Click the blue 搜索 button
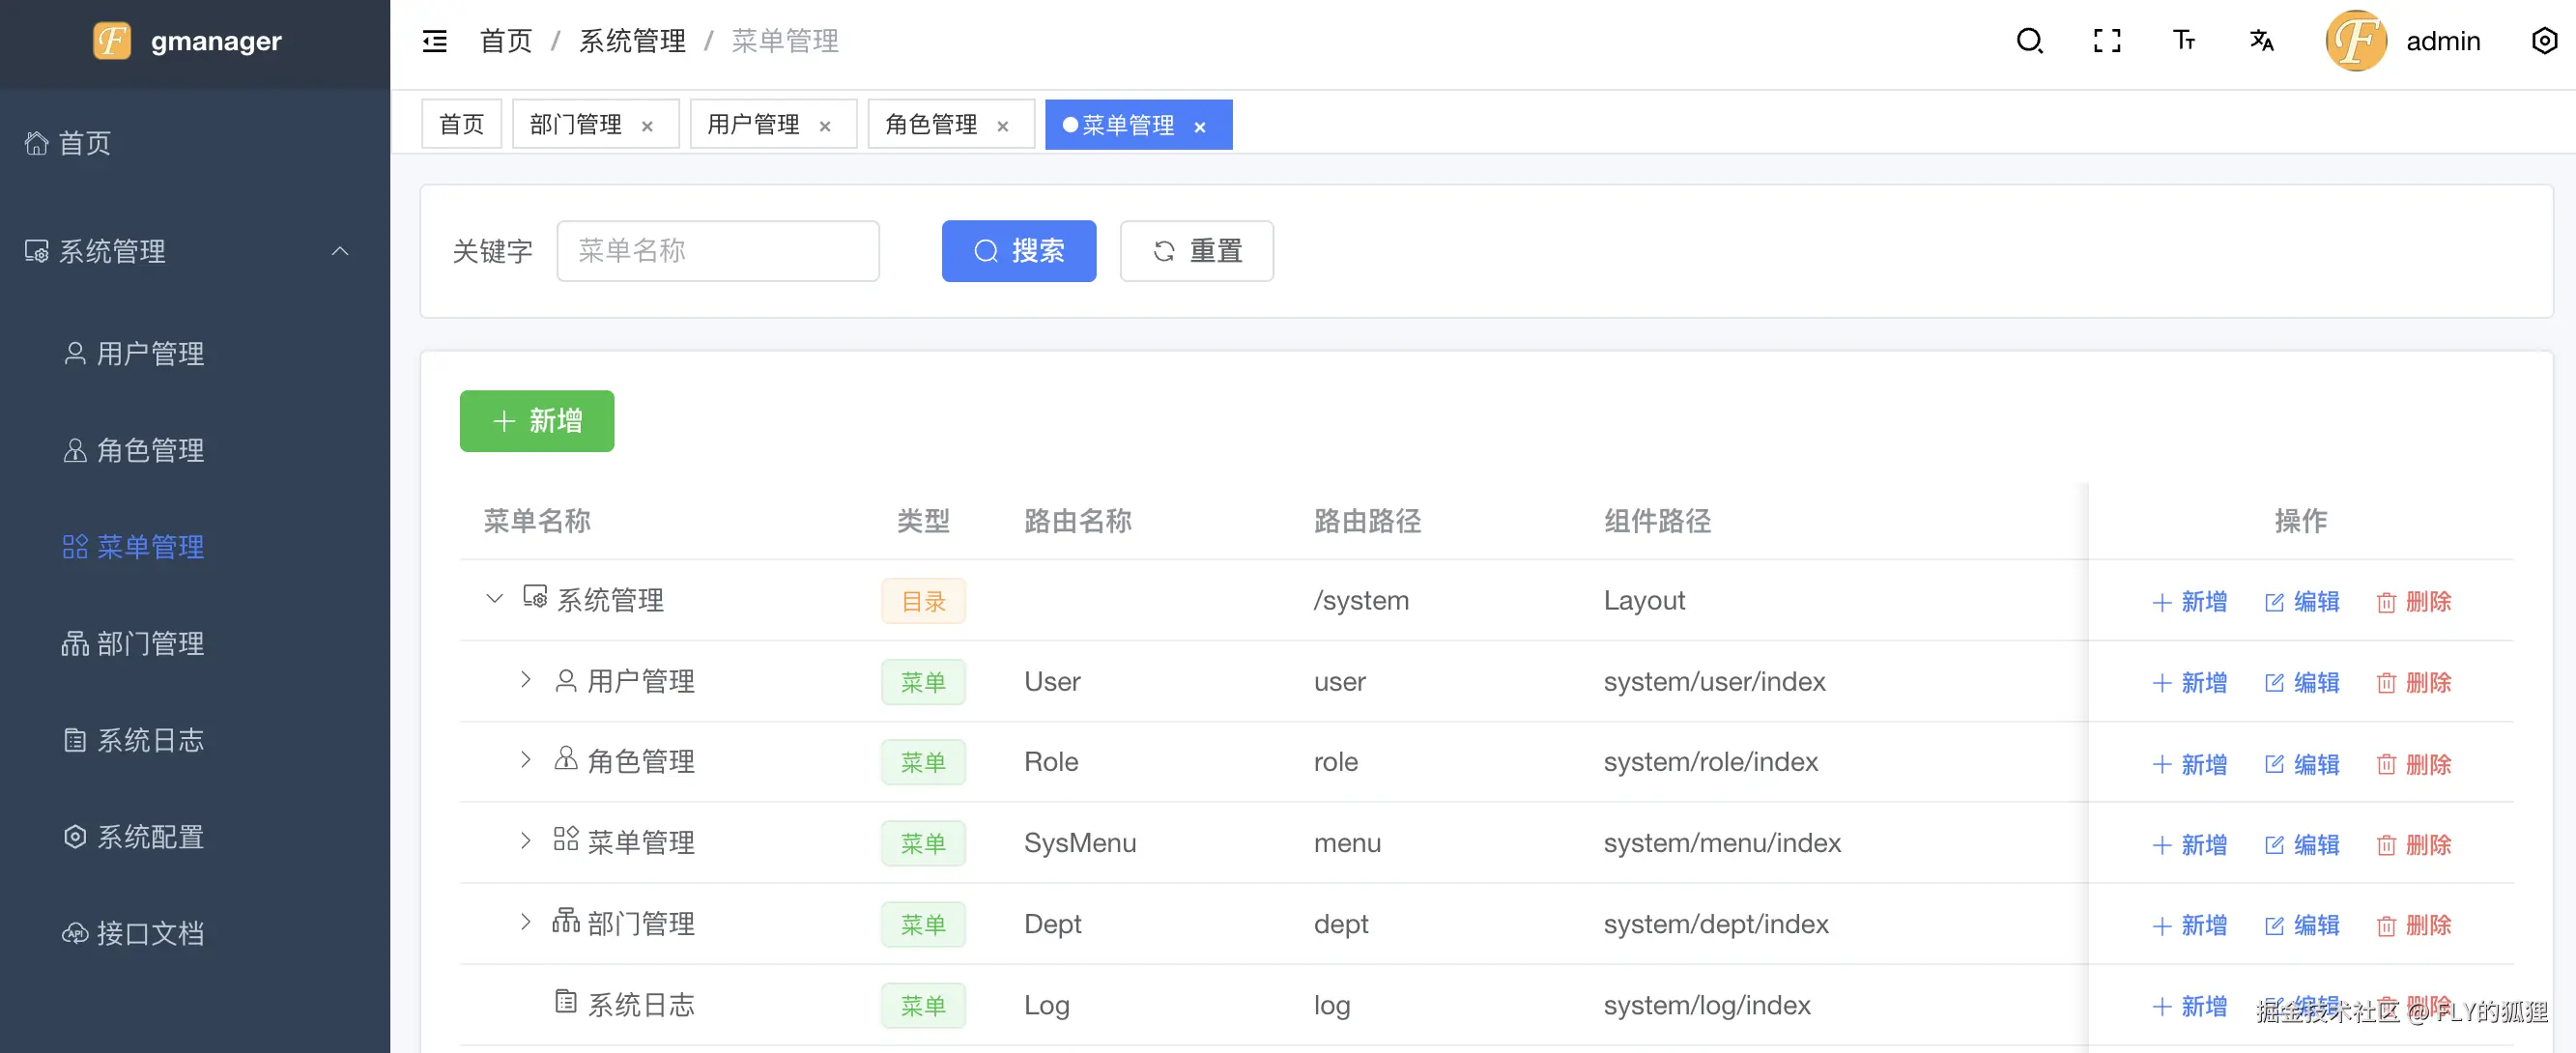 click(x=1018, y=251)
